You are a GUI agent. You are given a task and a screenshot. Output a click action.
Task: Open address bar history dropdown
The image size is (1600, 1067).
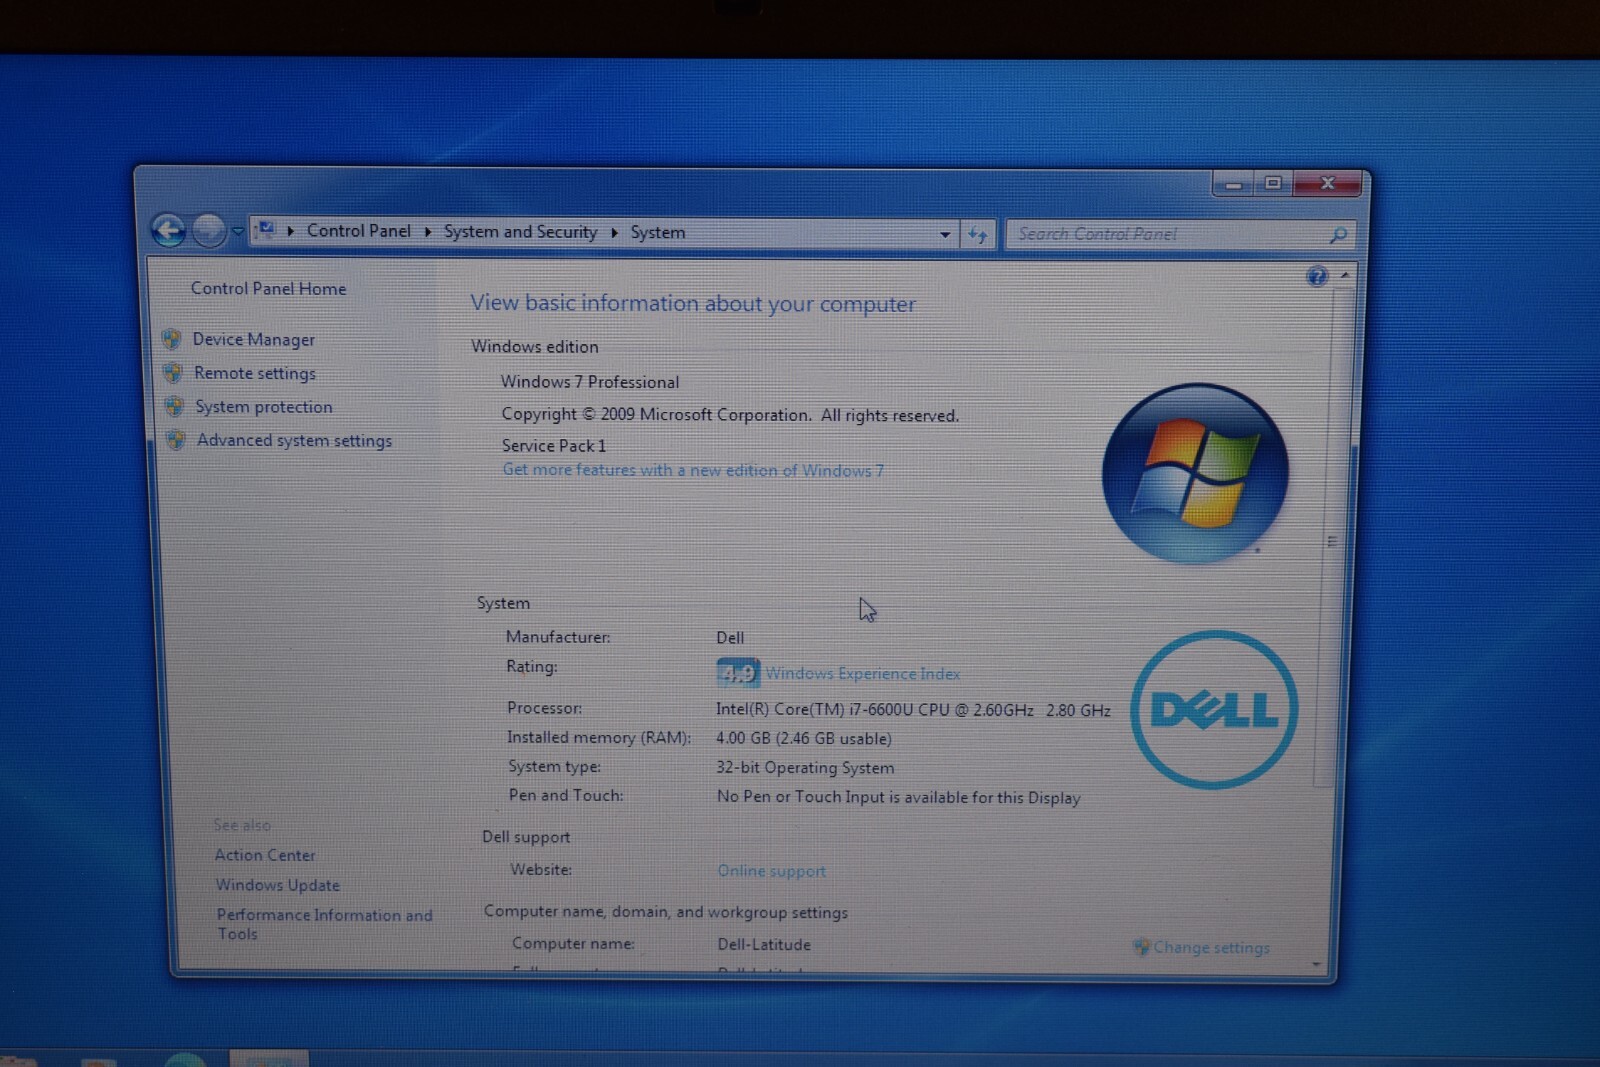click(x=945, y=235)
